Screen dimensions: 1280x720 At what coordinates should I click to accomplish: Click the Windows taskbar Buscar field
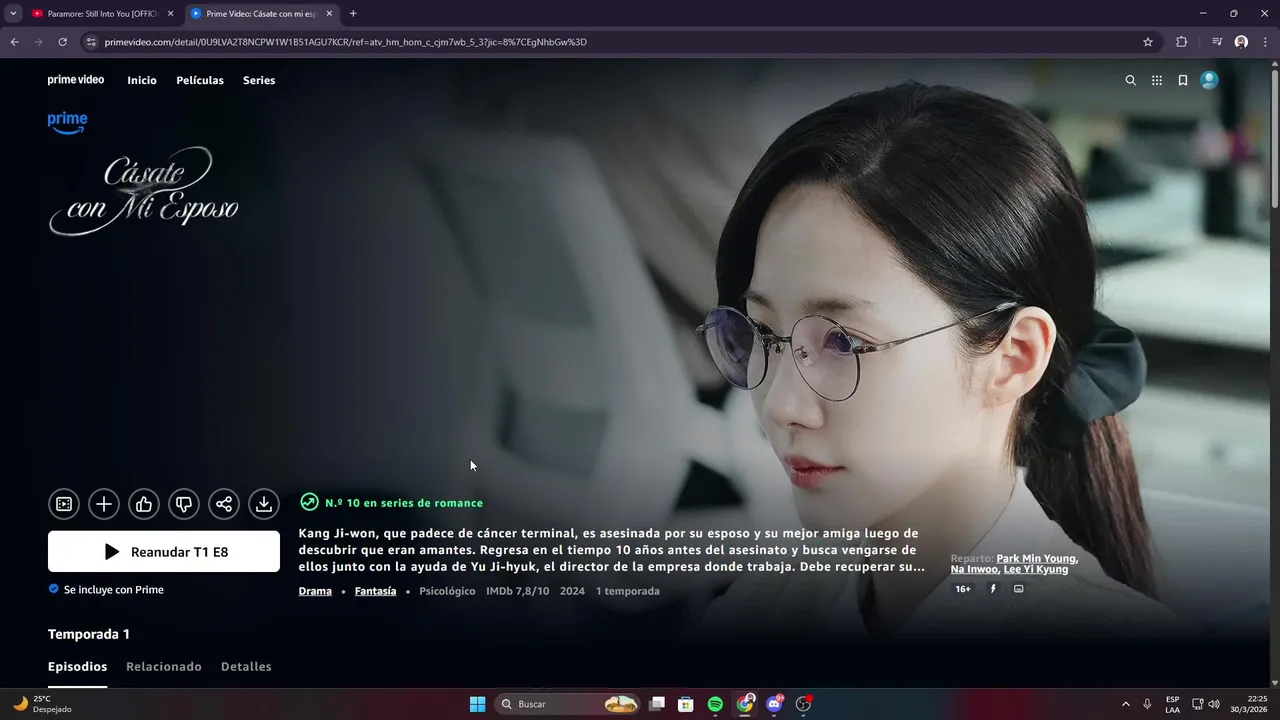click(x=567, y=704)
